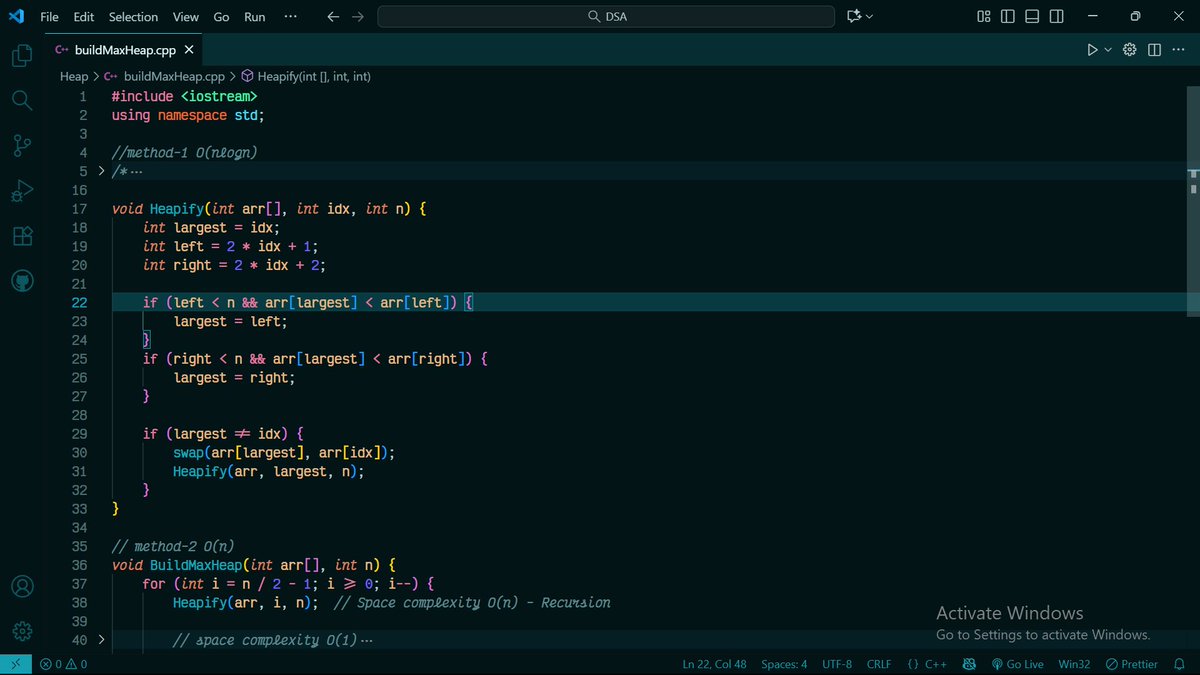The height and width of the screenshot is (675, 1200).
Task: Click Customize Layout icon
Action: (x=984, y=16)
